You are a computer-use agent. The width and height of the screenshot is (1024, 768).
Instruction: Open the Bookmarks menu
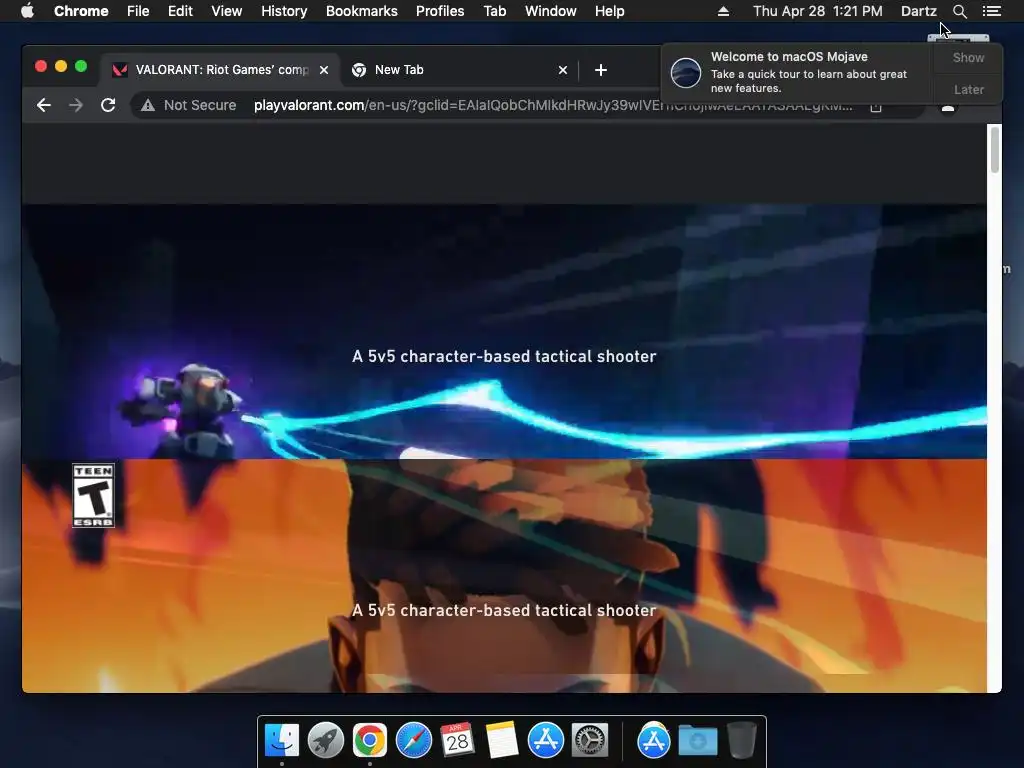click(362, 11)
